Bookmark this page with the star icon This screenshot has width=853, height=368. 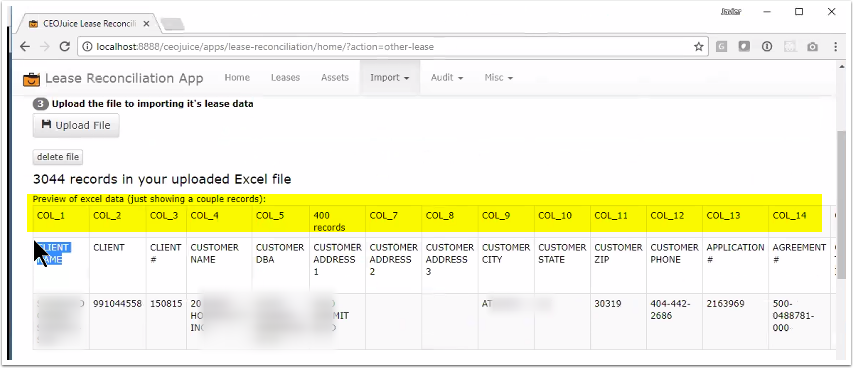[699, 47]
